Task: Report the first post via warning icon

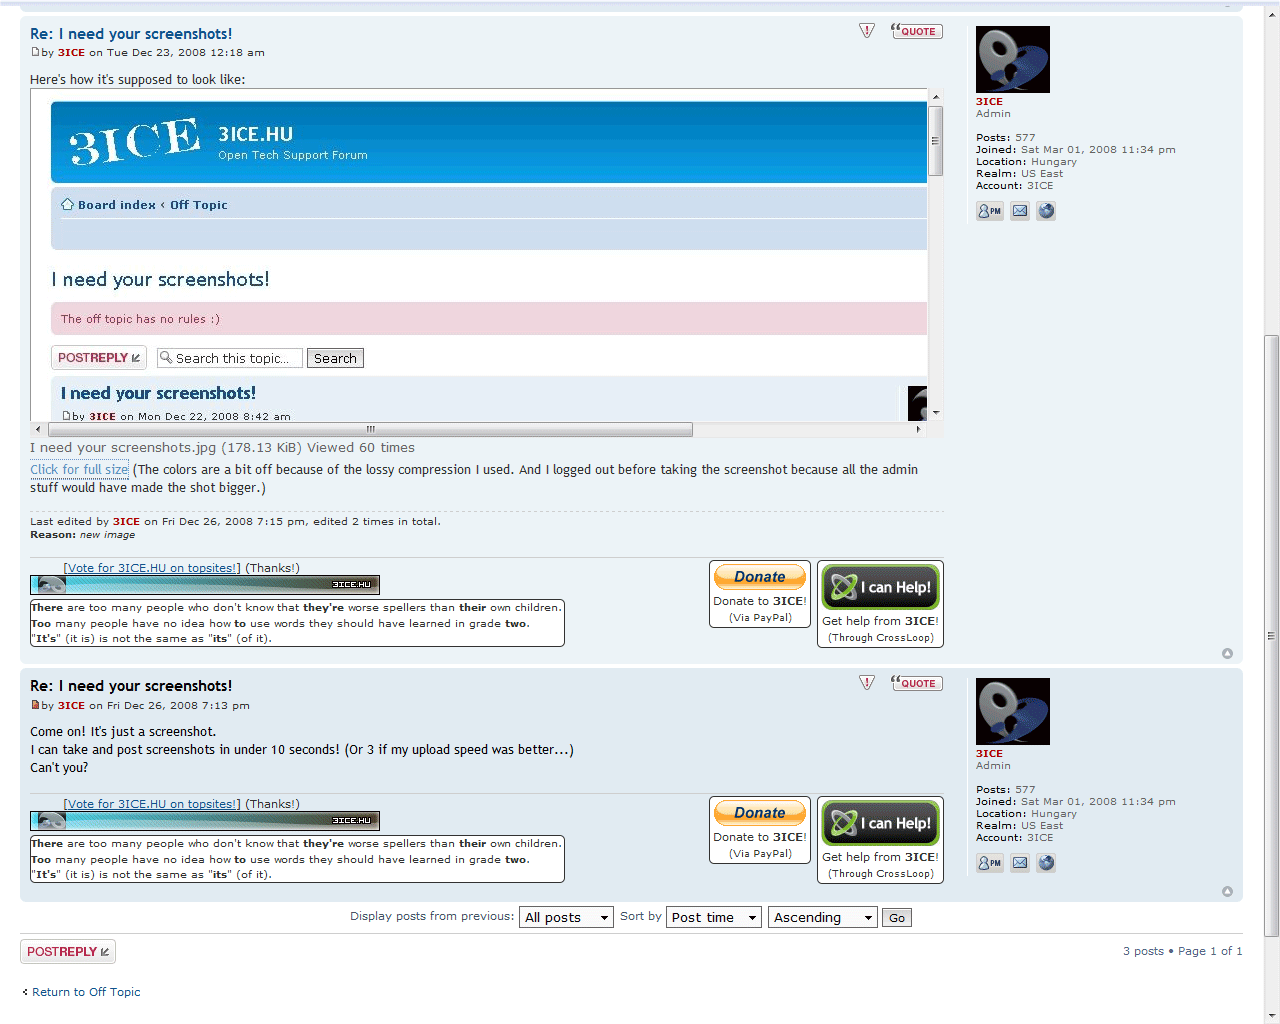Action: pyautogui.click(x=867, y=31)
